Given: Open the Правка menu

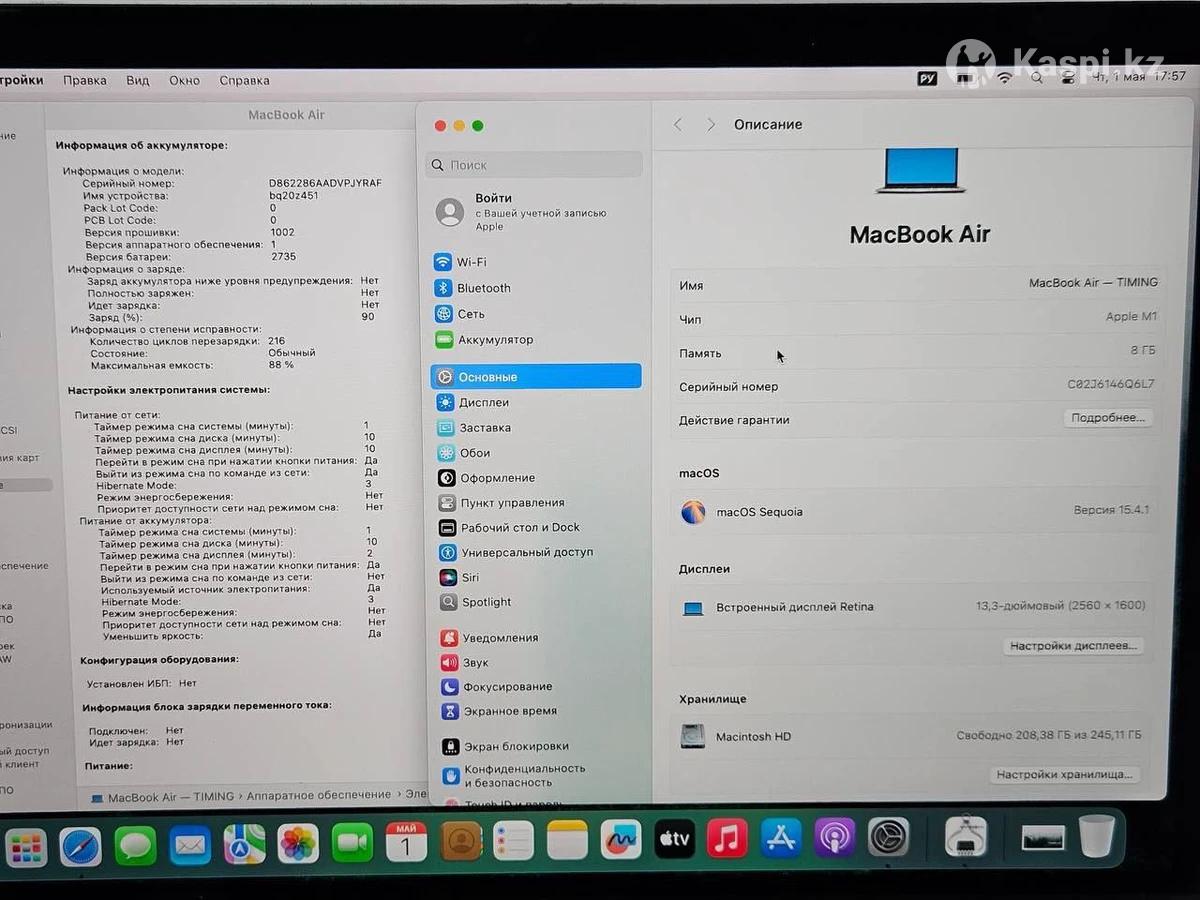Looking at the screenshot, I should 85,80.
